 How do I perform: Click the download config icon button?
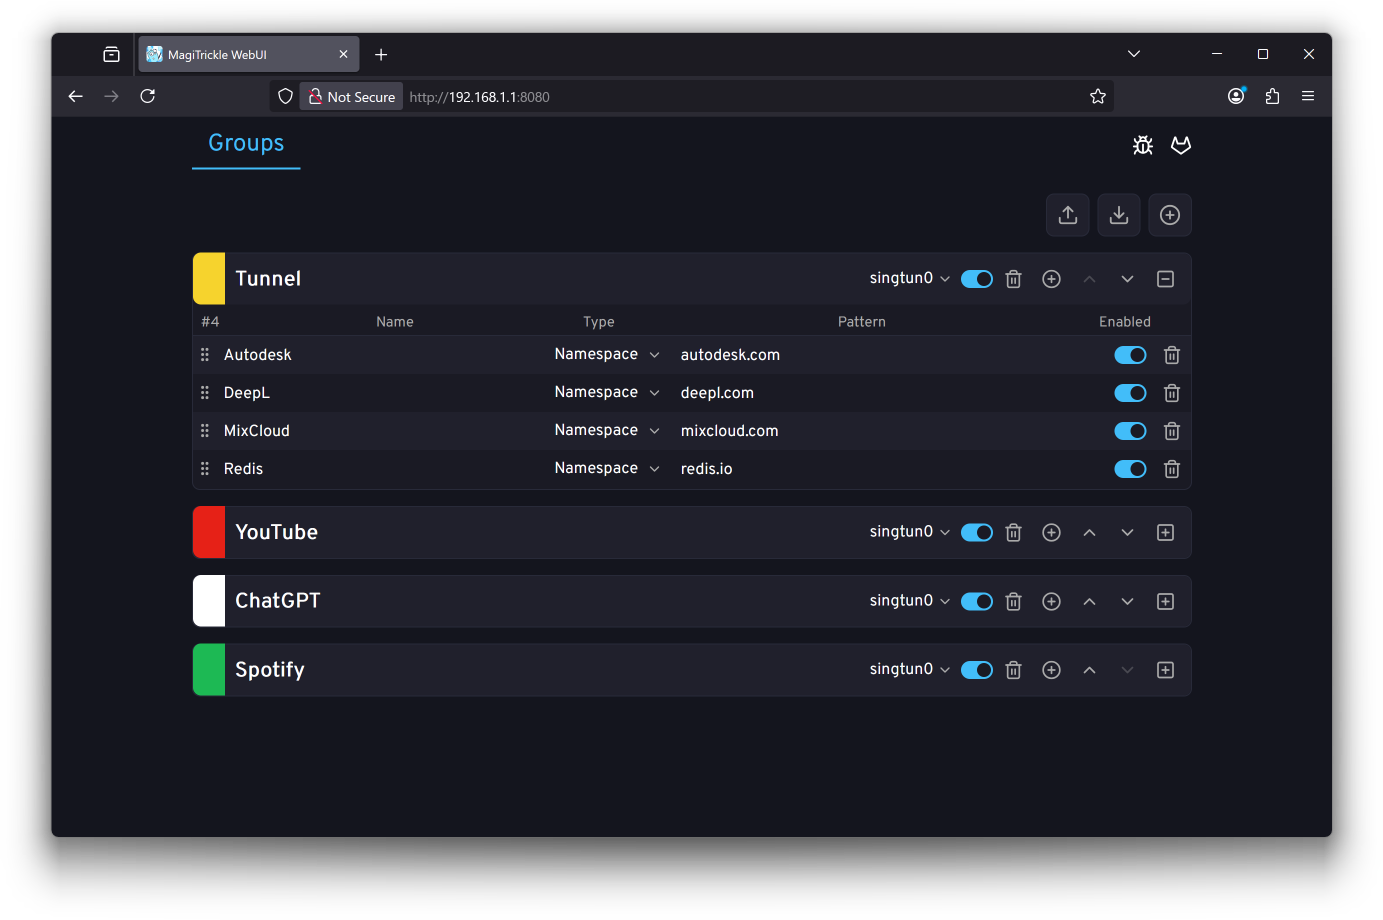pos(1119,215)
